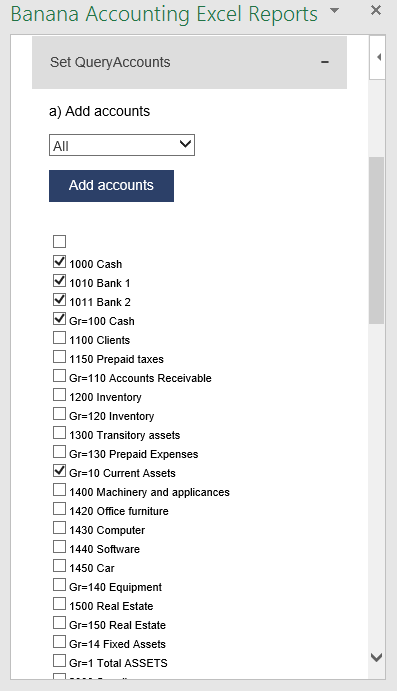Uncheck the 1010 Bank 1 checkbox
The width and height of the screenshot is (397, 691).
pyautogui.click(x=59, y=281)
